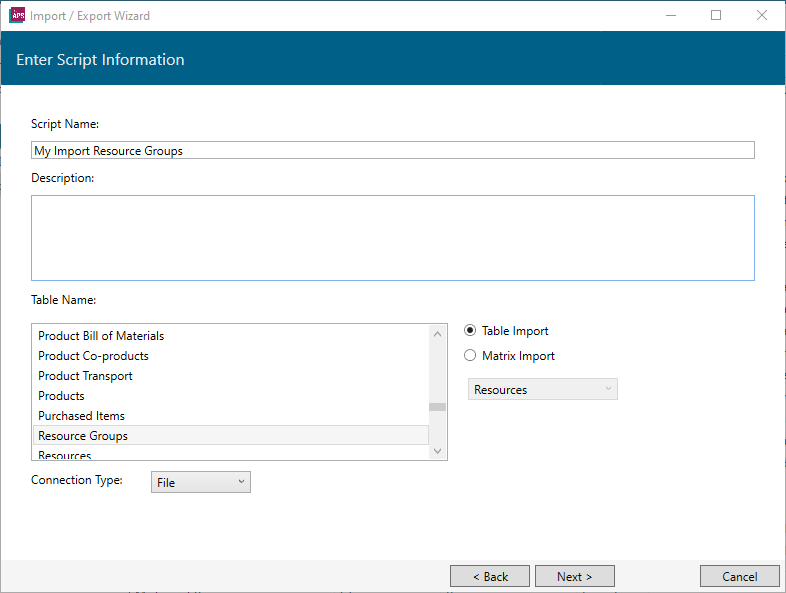The width and height of the screenshot is (786, 593).
Task: Click the APS application icon in title bar
Action: (x=17, y=16)
